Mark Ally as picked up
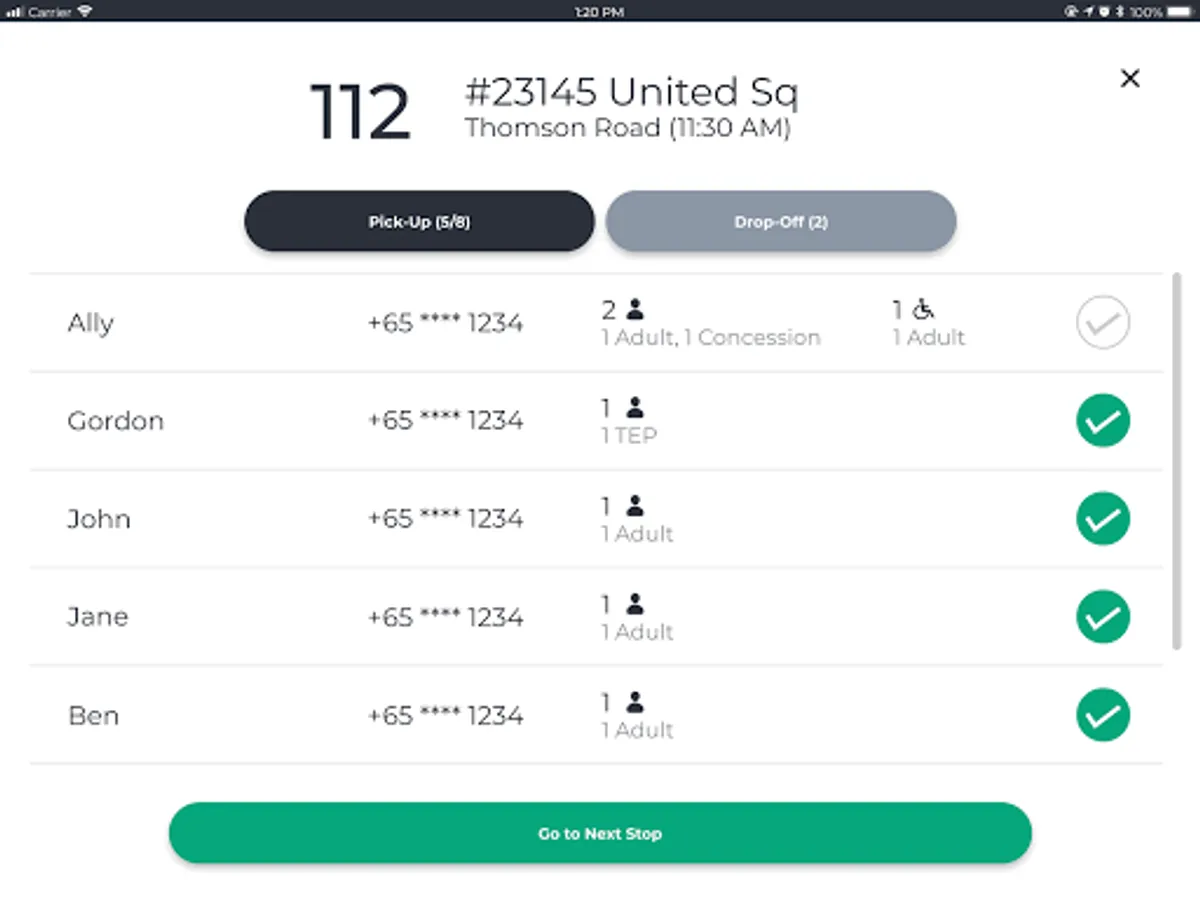1200x900 pixels. 1103,323
